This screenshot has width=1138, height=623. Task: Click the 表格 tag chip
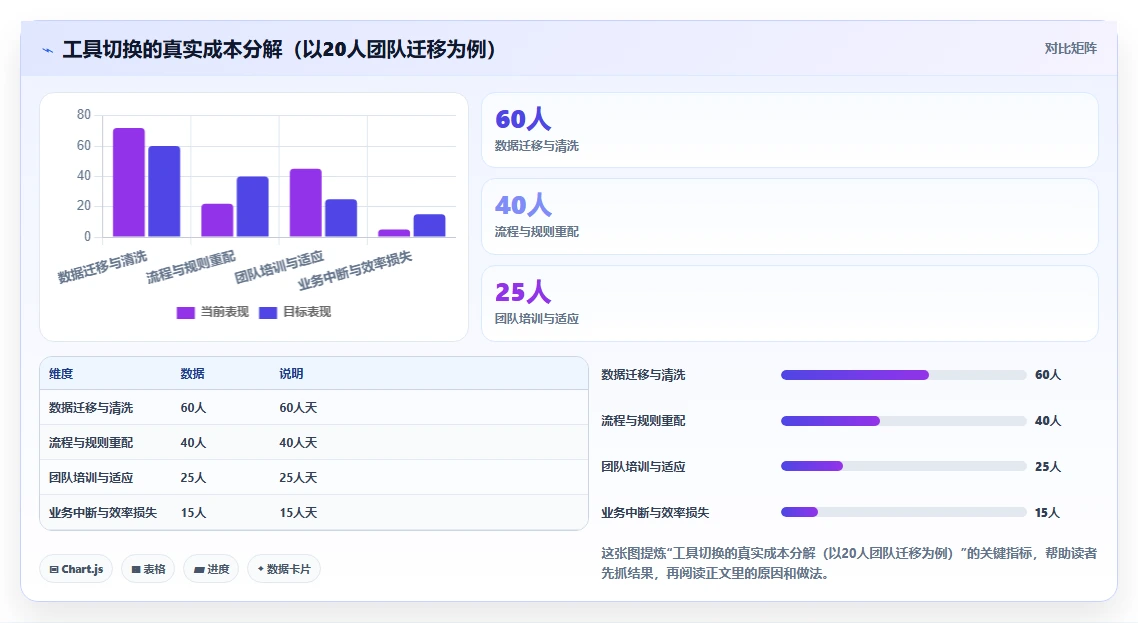tap(148, 569)
